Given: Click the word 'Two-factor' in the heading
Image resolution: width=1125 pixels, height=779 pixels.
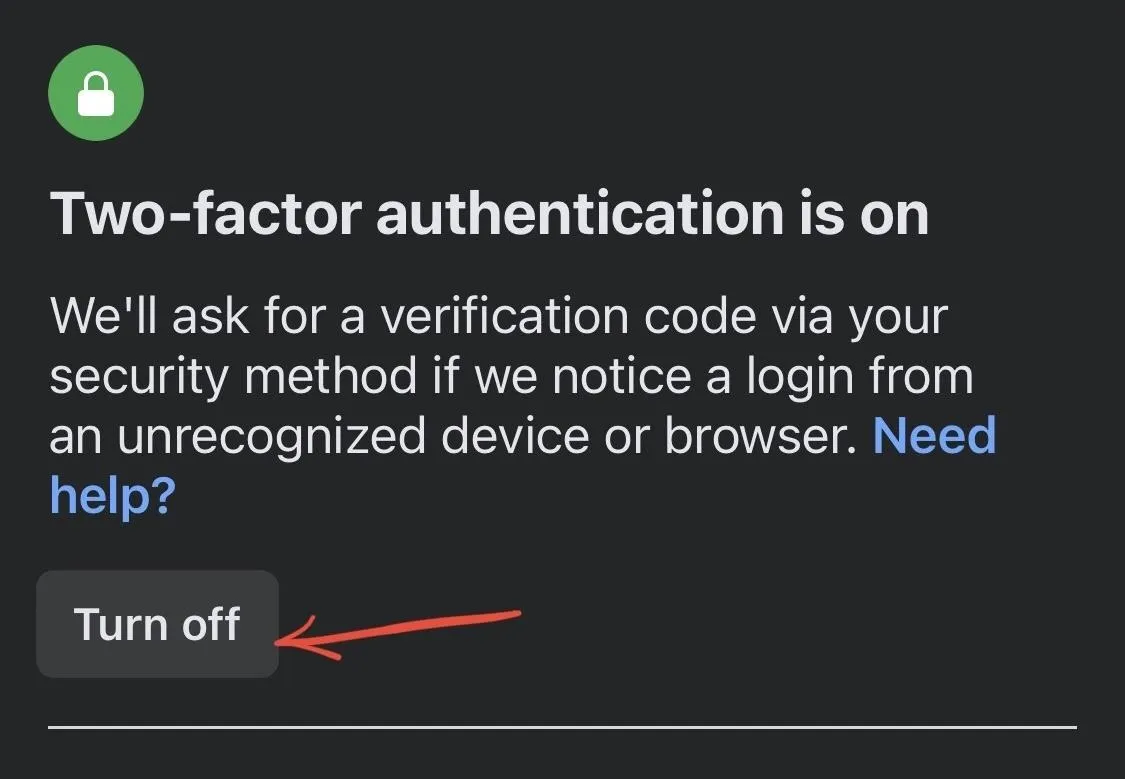Looking at the screenshot, I should [206, 214].
